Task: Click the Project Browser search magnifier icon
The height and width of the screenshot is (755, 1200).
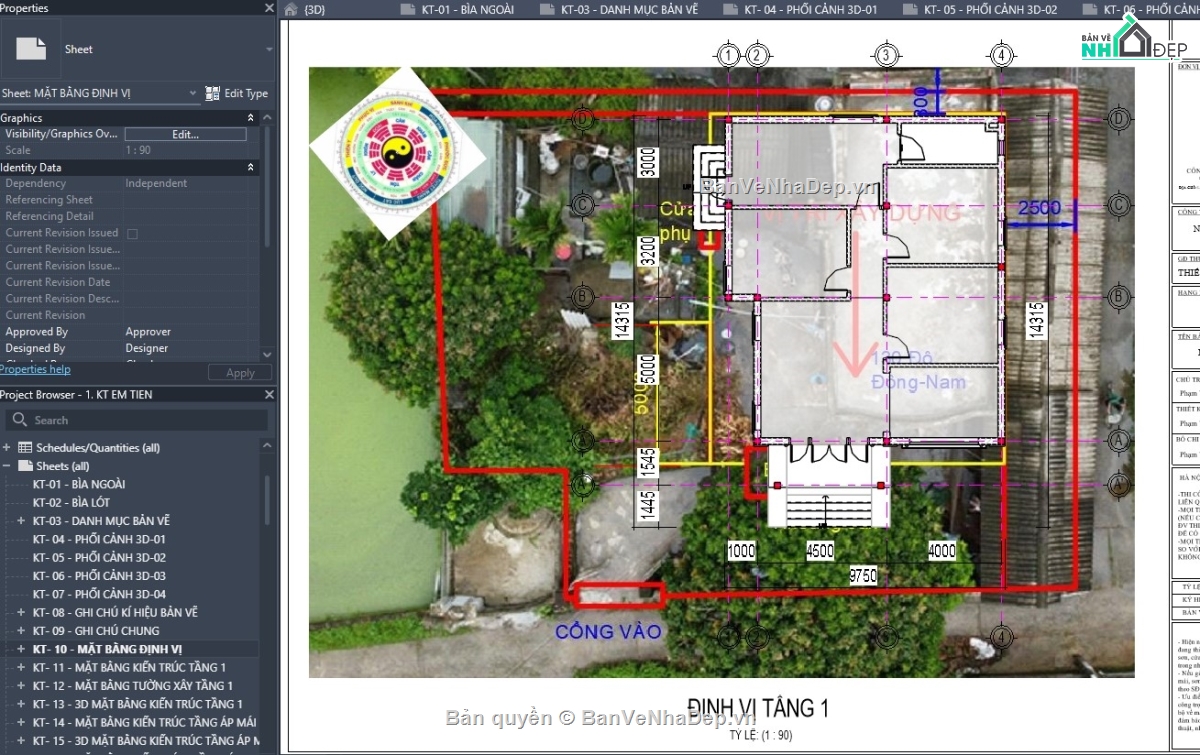Action: (19, 420)
